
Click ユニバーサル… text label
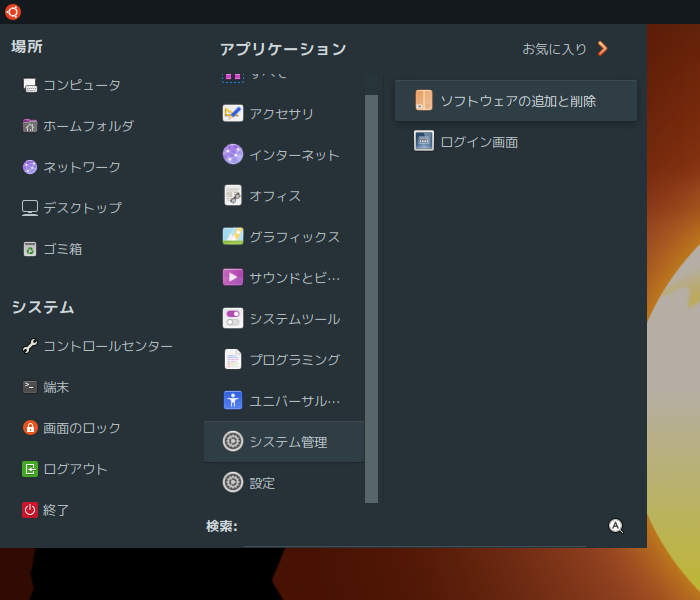tap(295, 401)
